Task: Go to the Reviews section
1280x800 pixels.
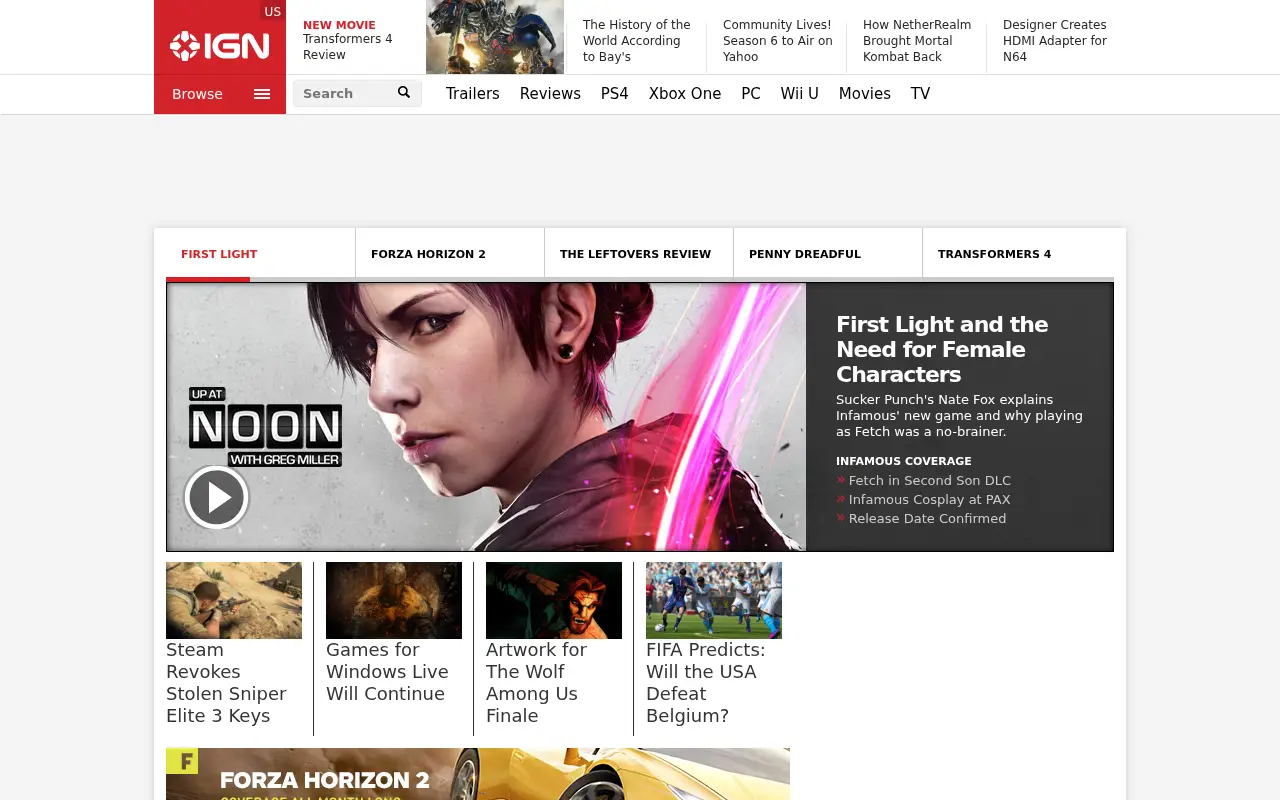Action: click(x=550, y=94)
